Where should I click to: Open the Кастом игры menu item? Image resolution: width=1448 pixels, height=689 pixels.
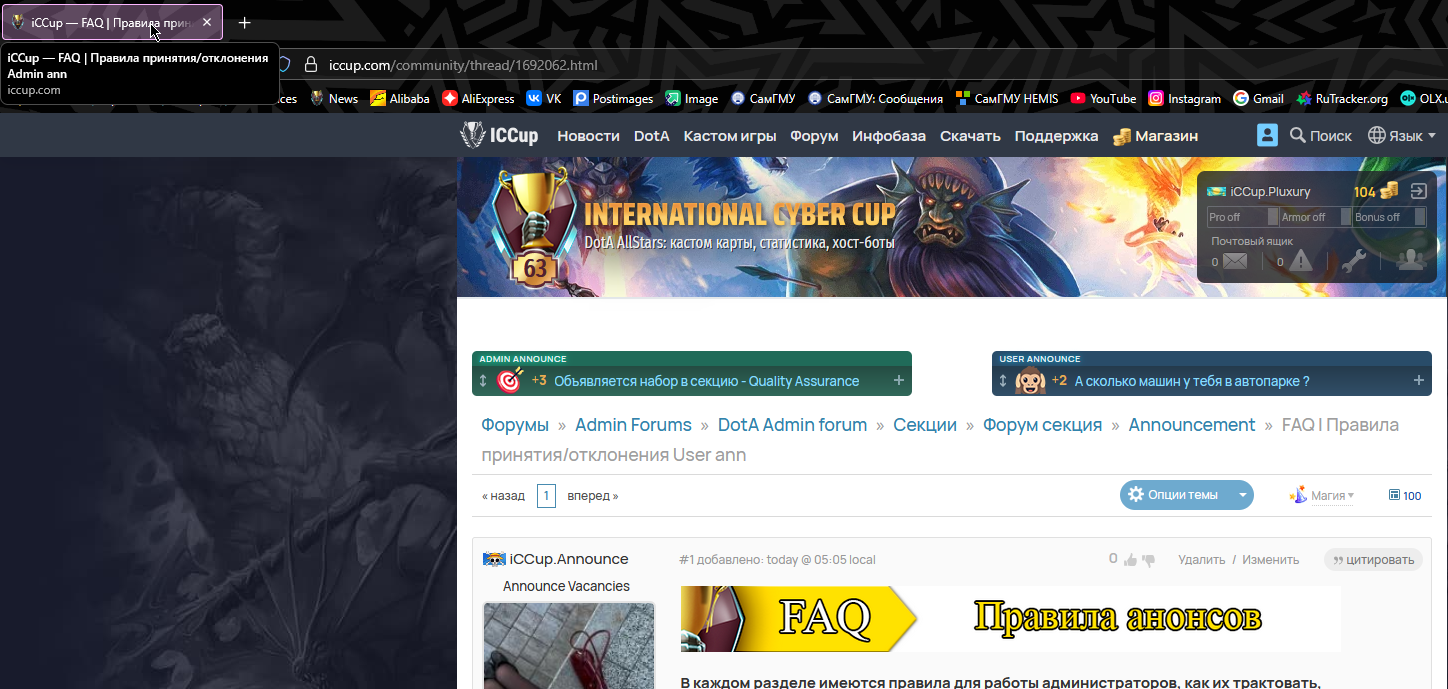point(730,136)
